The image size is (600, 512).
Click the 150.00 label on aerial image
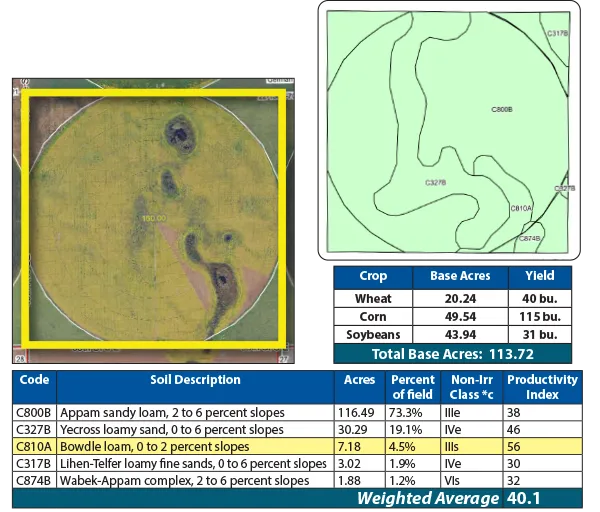153,218
